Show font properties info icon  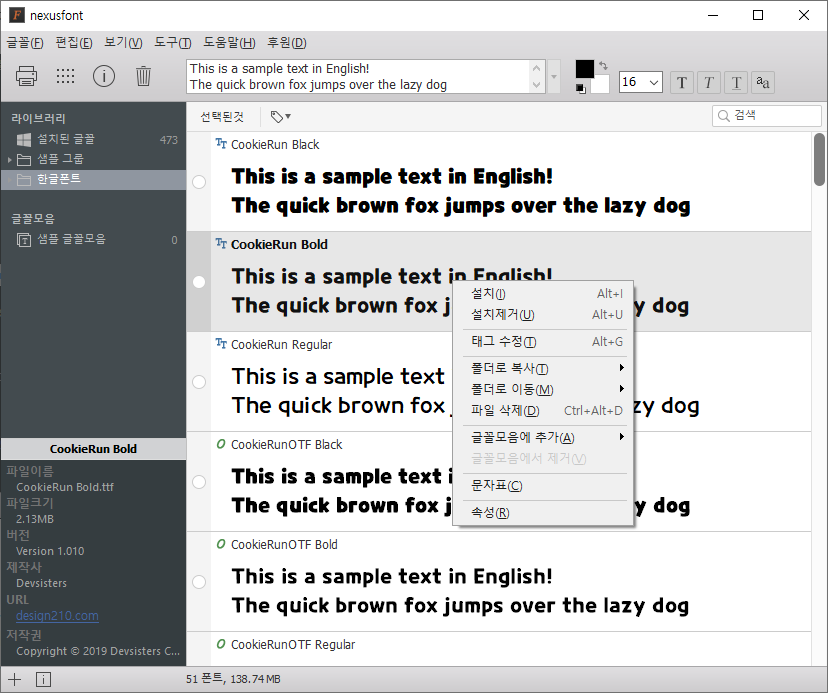pyautogui.click(x=104, y=76)
